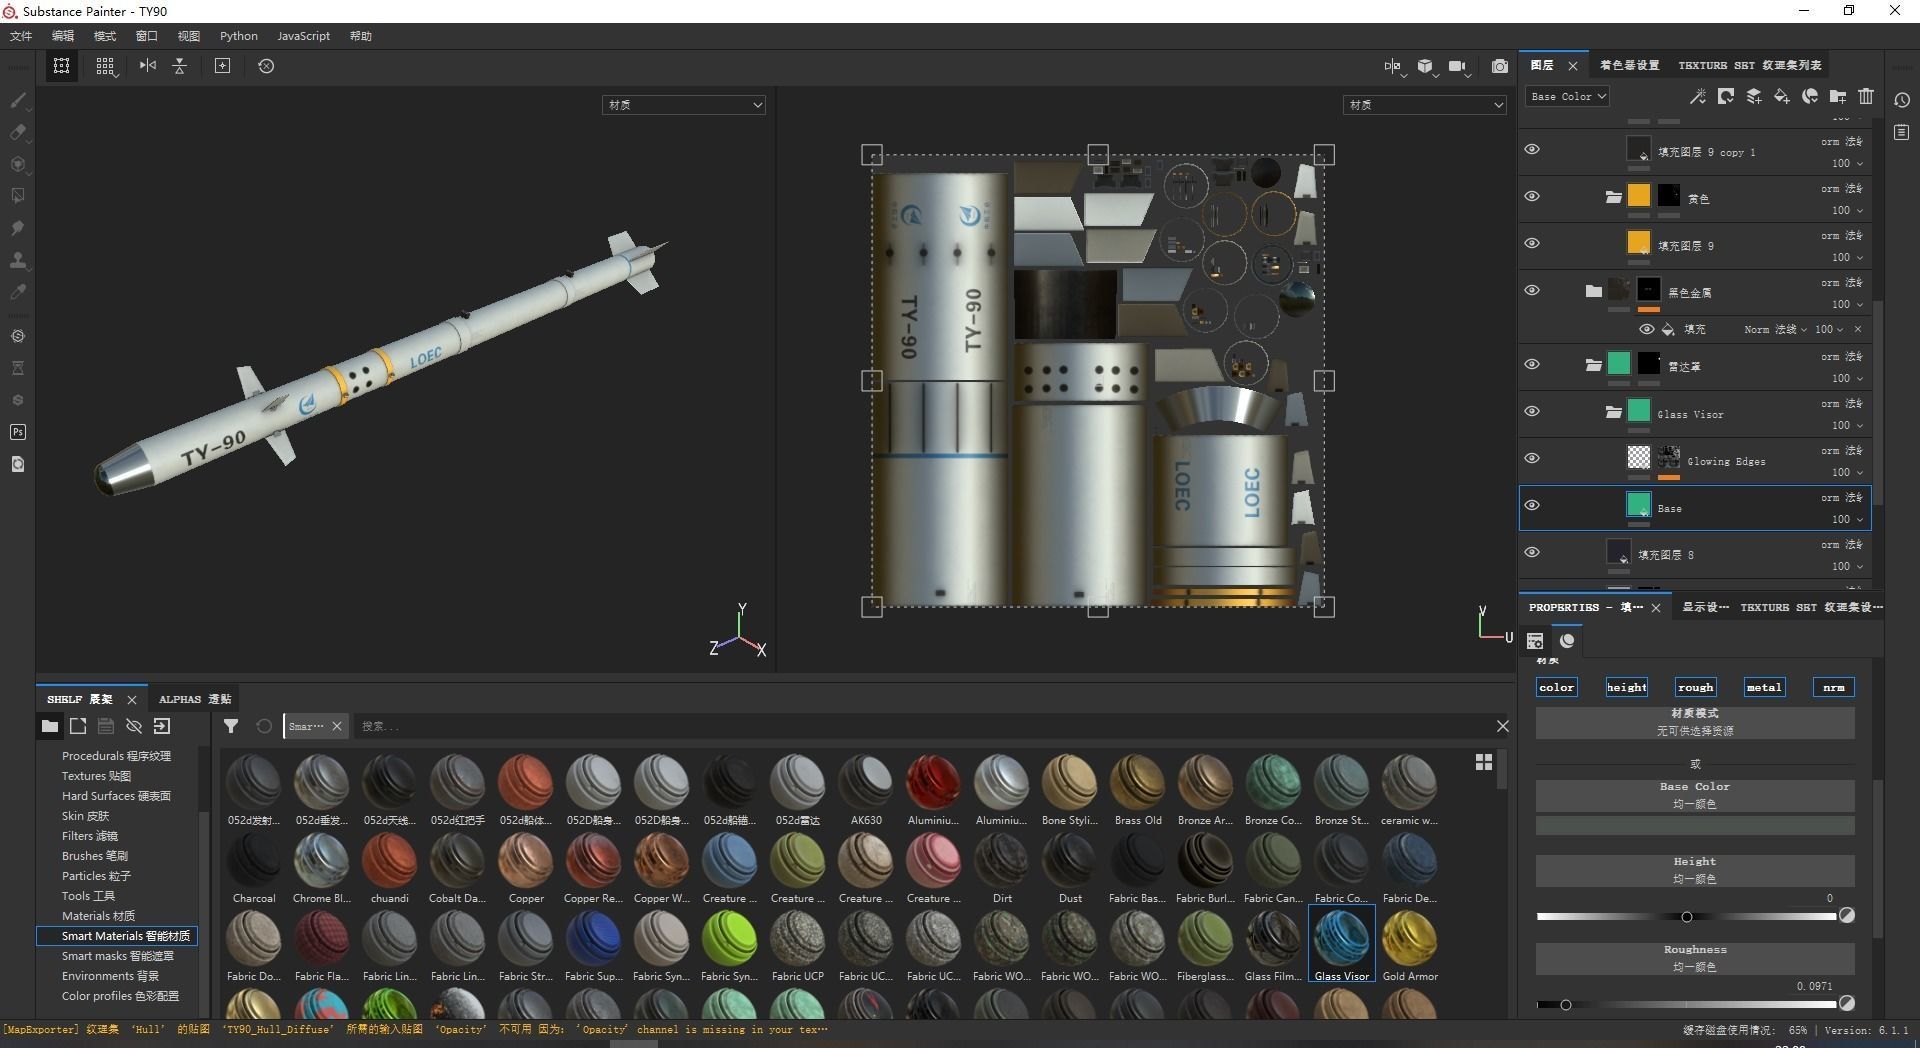Open the Base Color channel dropdown

tap(1567, 96)
